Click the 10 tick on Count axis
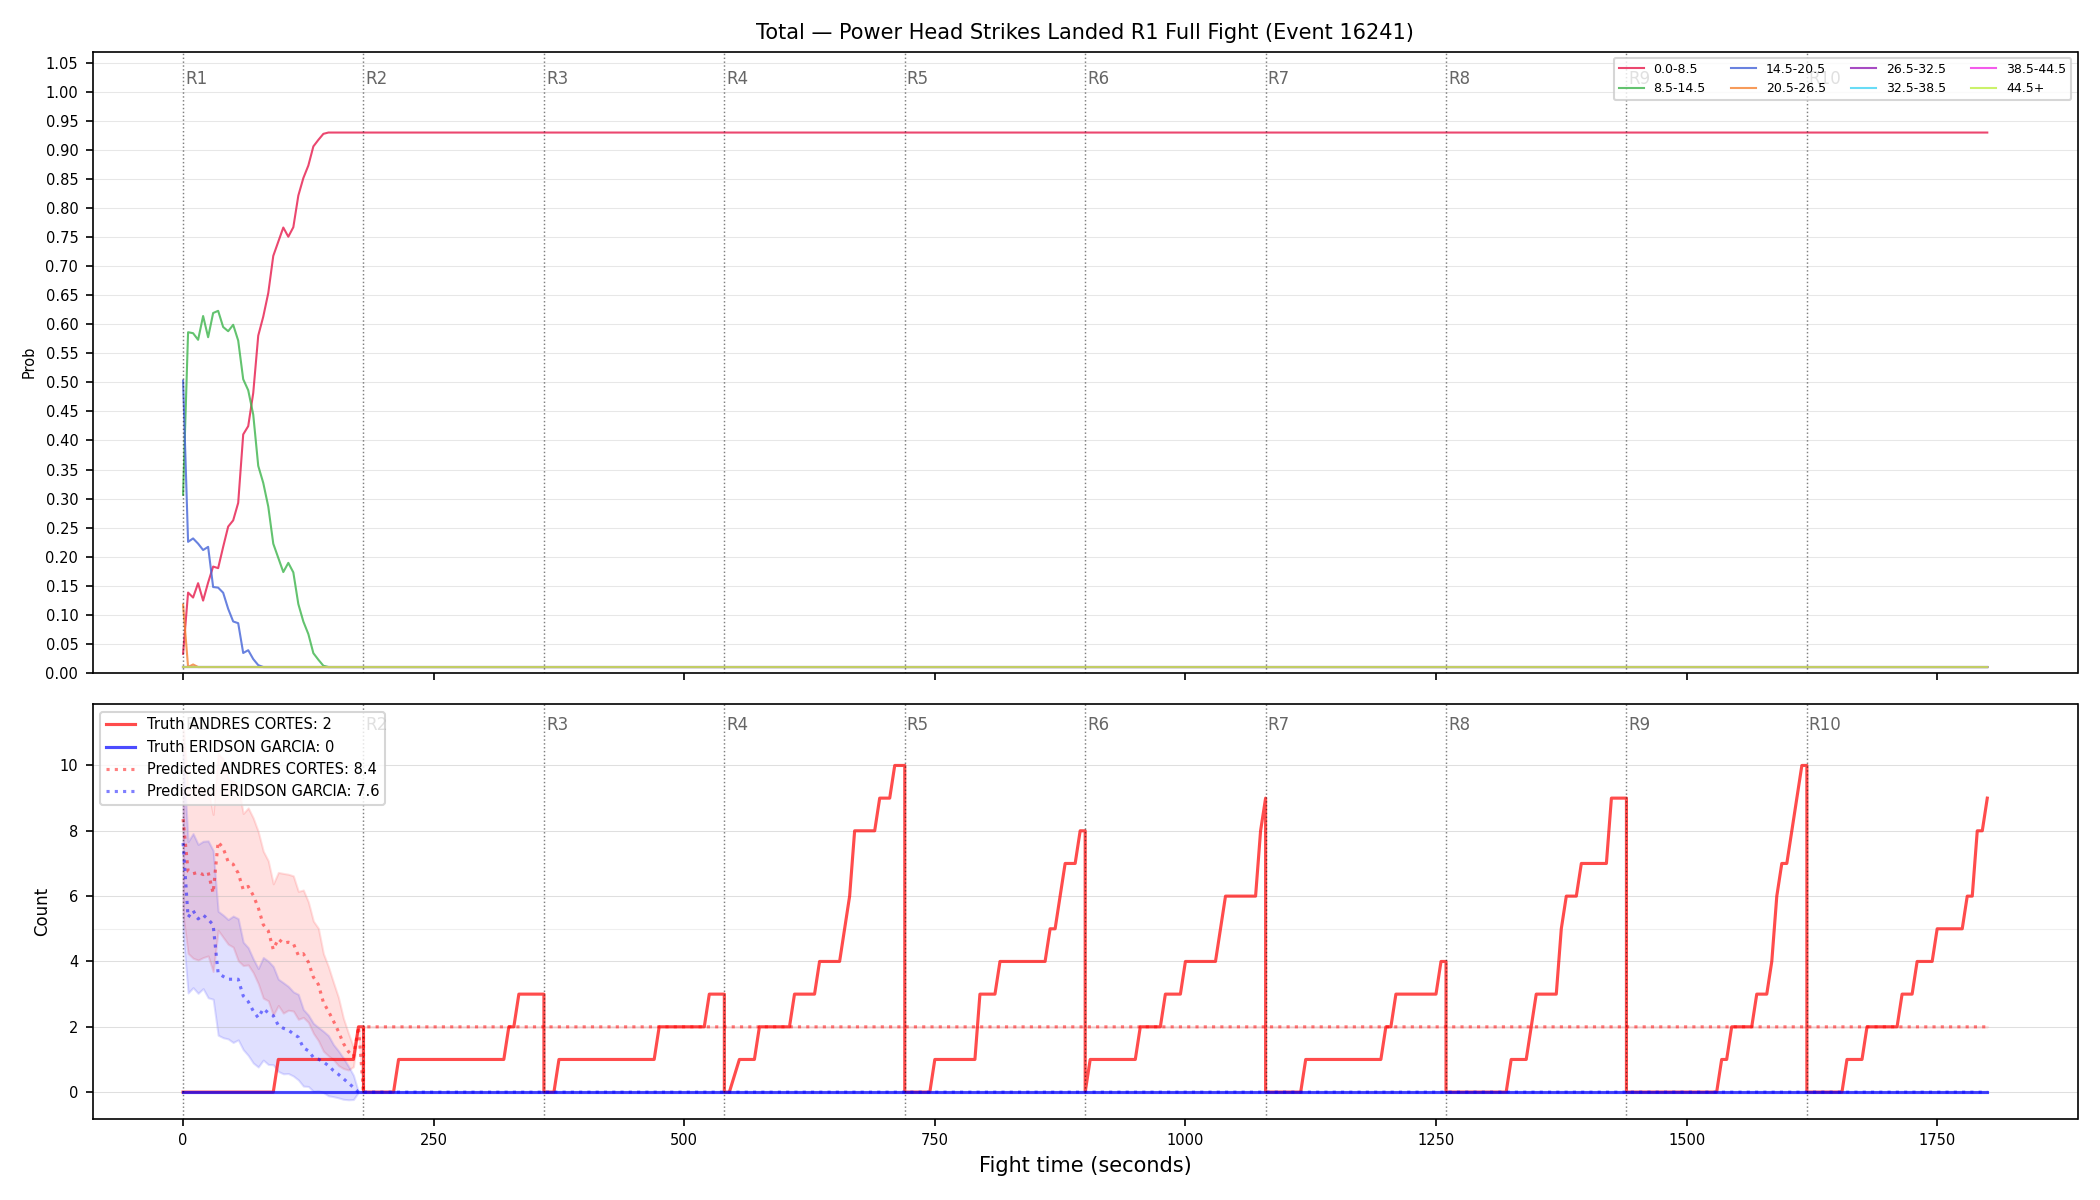The height and width of the screenshot is (1200, 2100). (x=68, y=765)
